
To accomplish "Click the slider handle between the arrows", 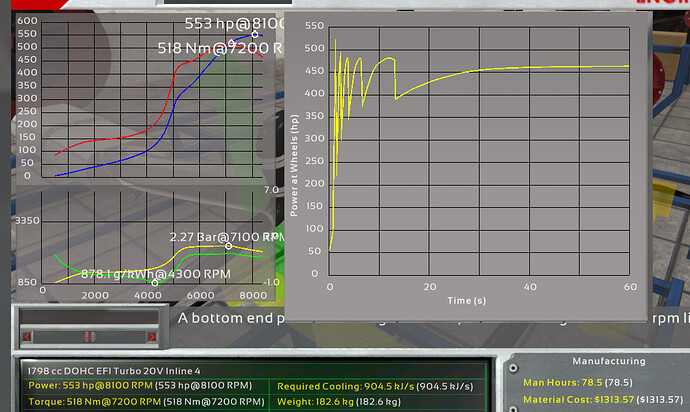I will click(x=90, y=335).
